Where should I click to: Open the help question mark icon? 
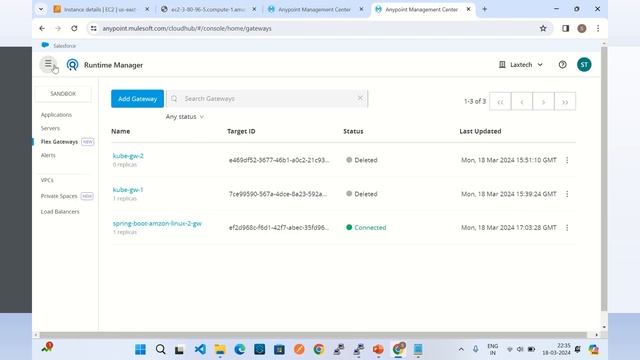pyautogui.click(x=562, y=64)
